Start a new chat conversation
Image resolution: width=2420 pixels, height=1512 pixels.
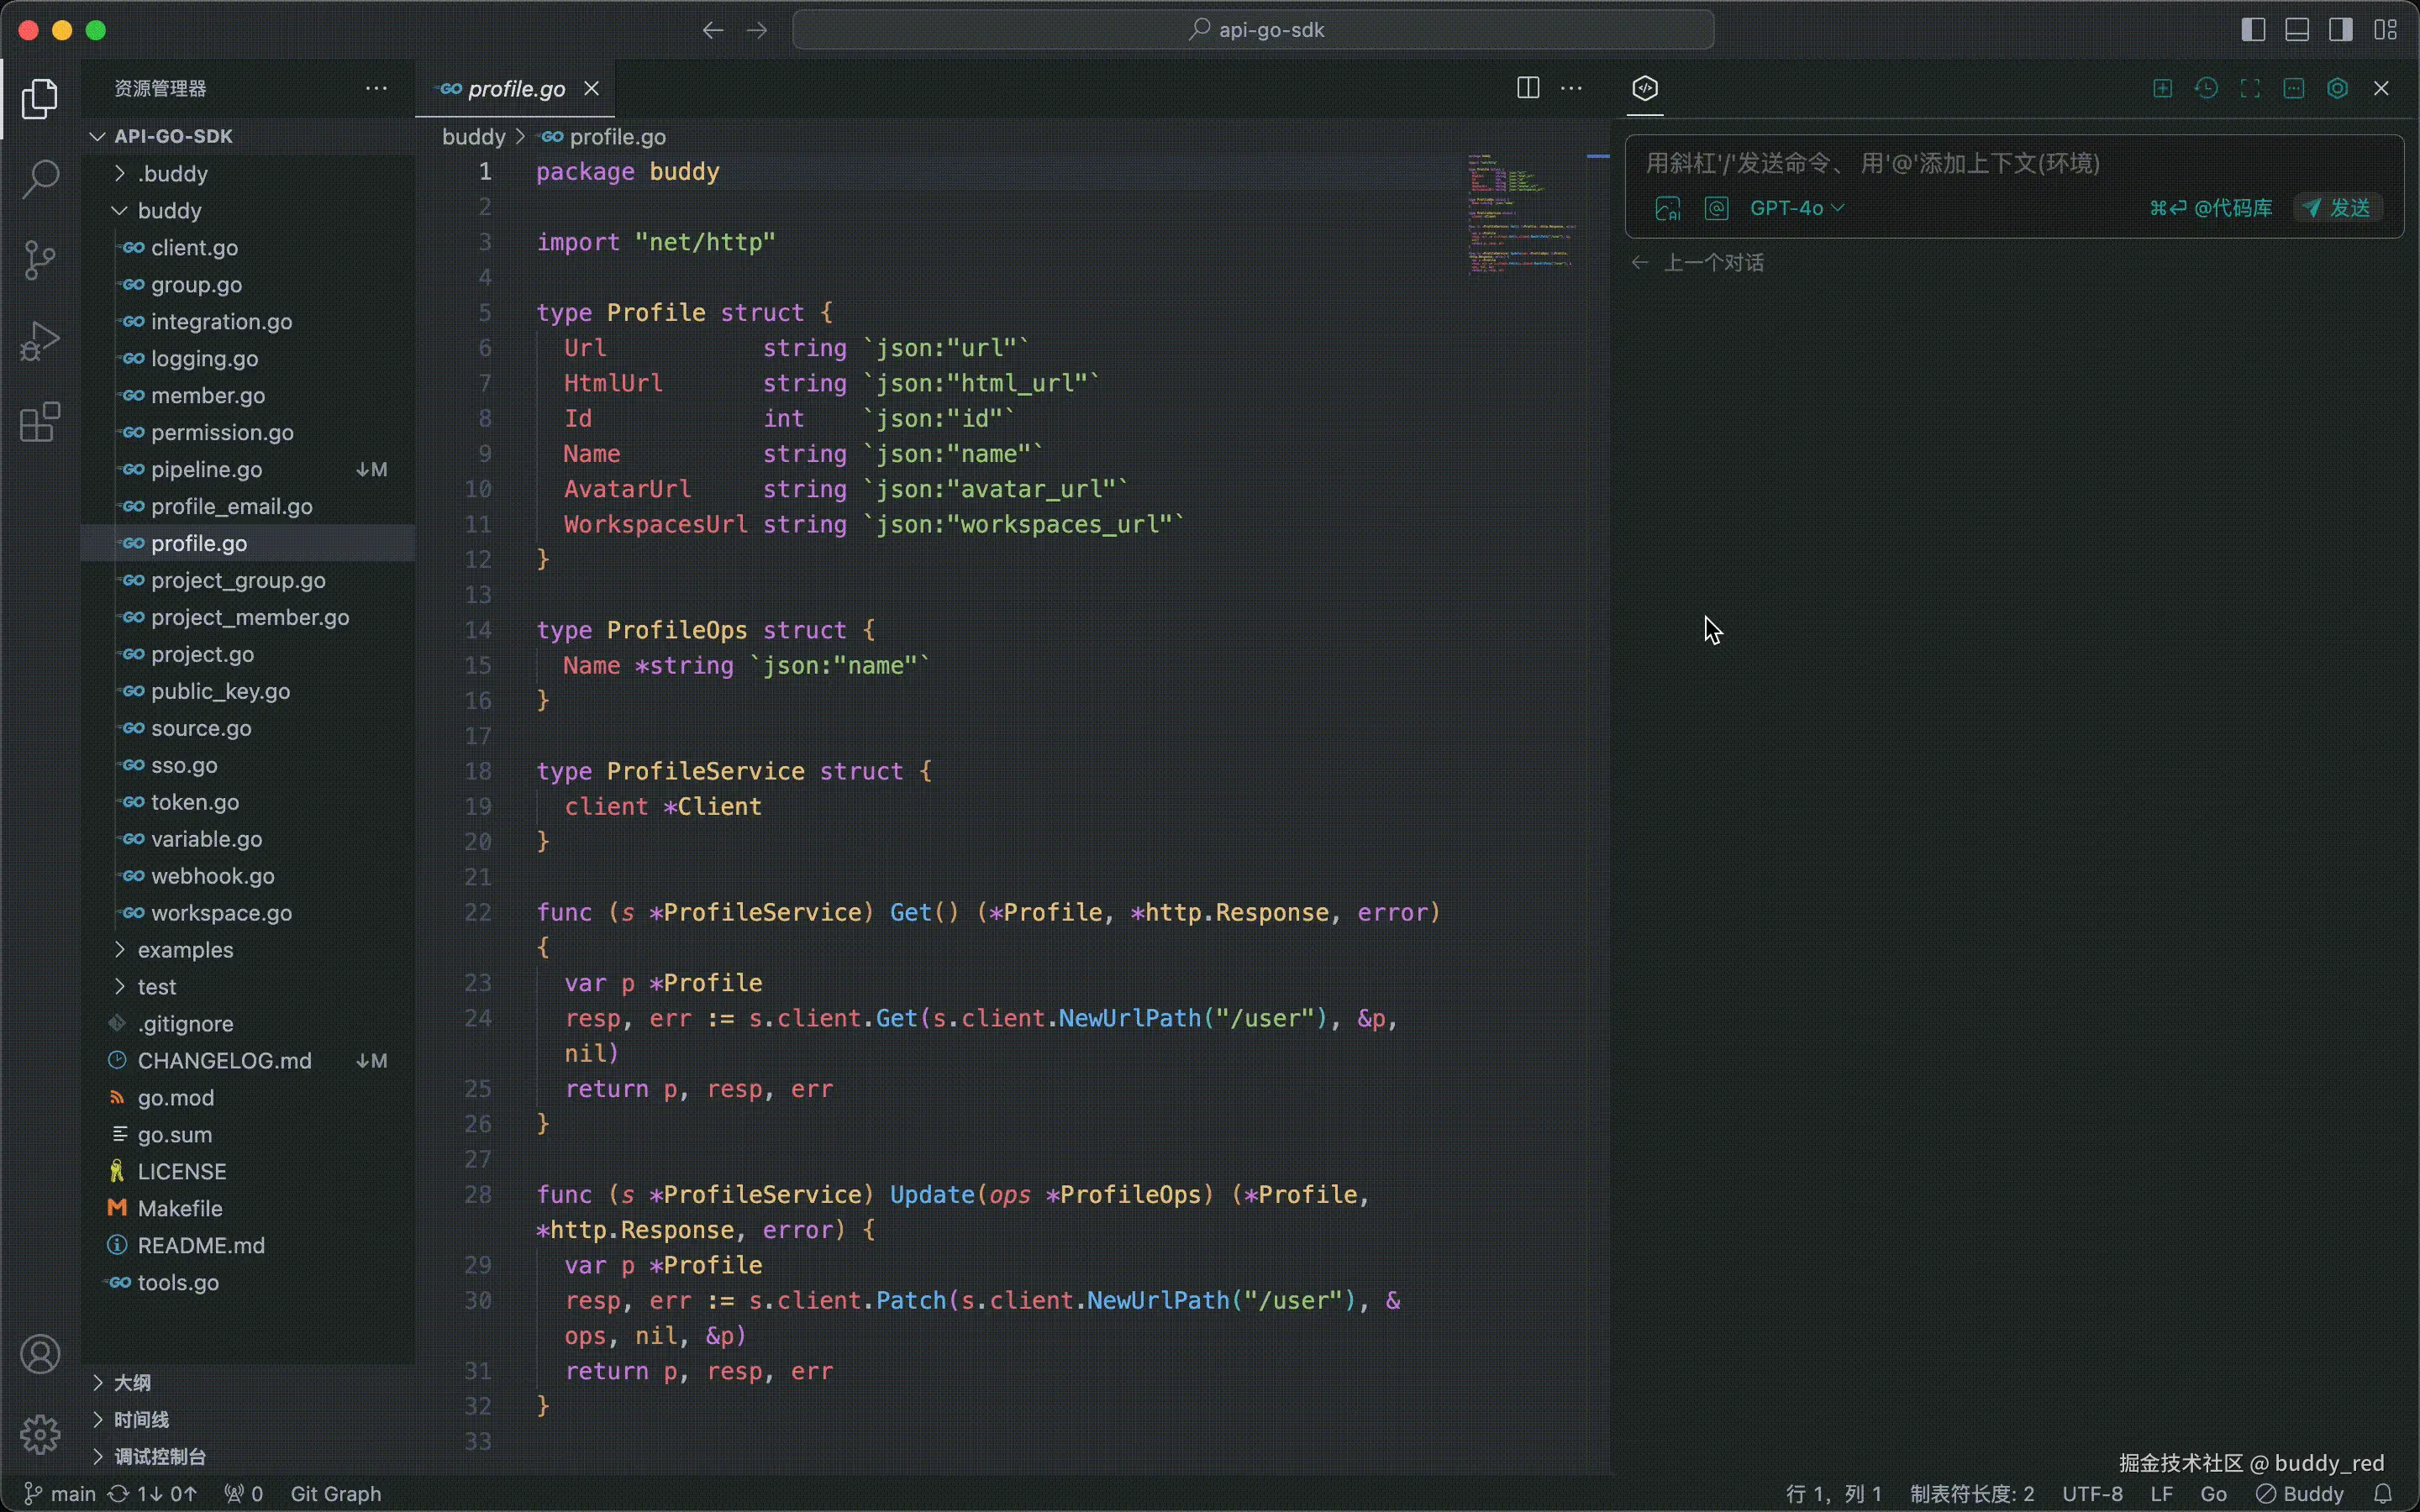click(x=2160, y=88)
